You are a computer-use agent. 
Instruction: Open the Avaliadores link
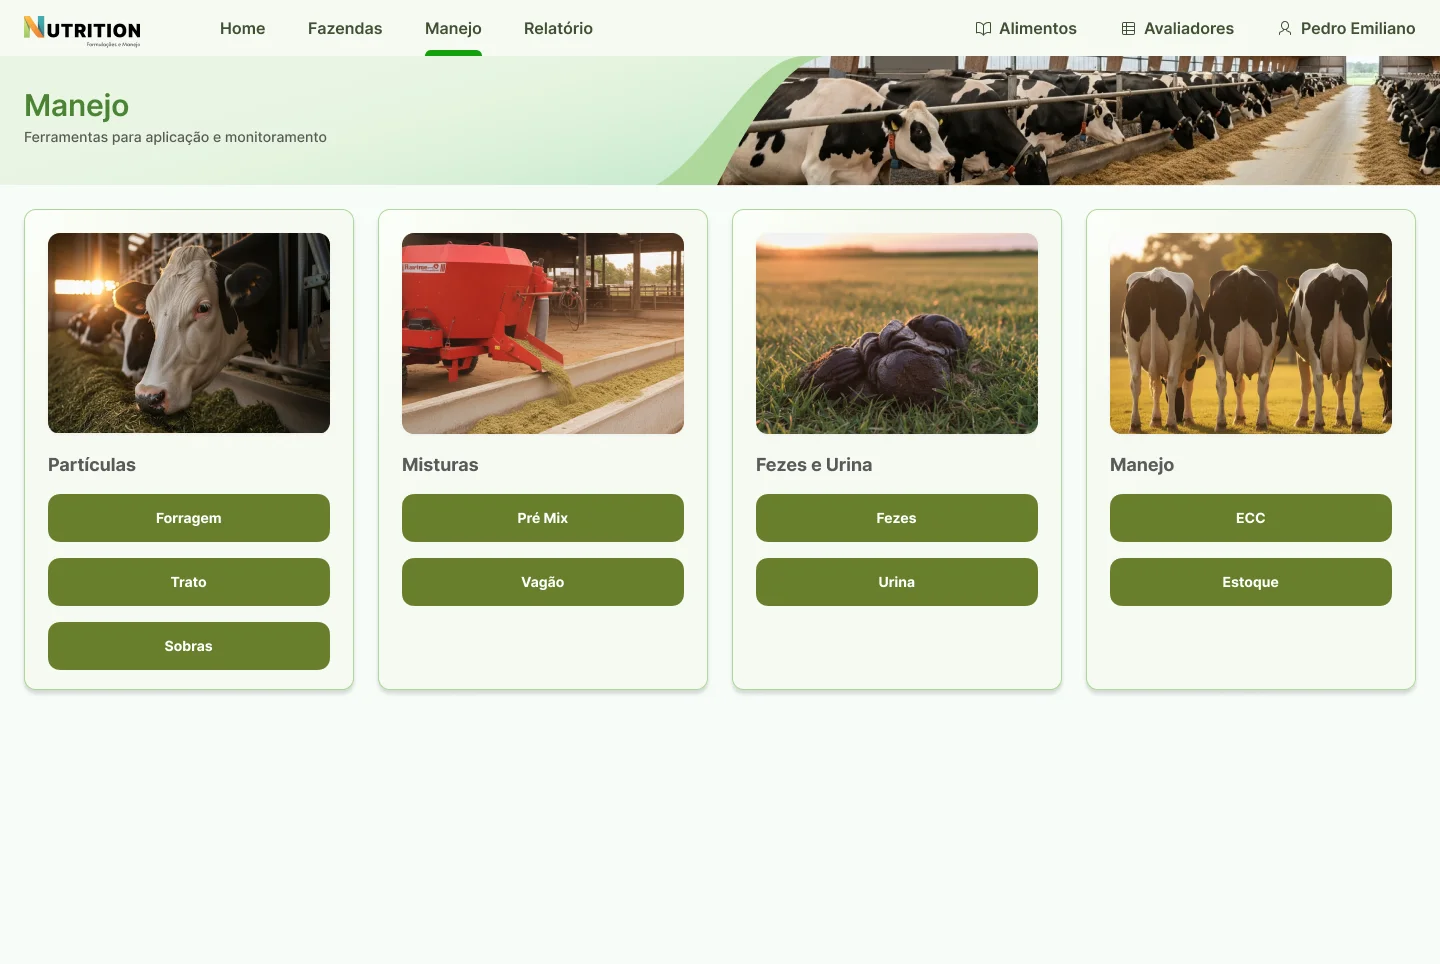point(1177,29)
